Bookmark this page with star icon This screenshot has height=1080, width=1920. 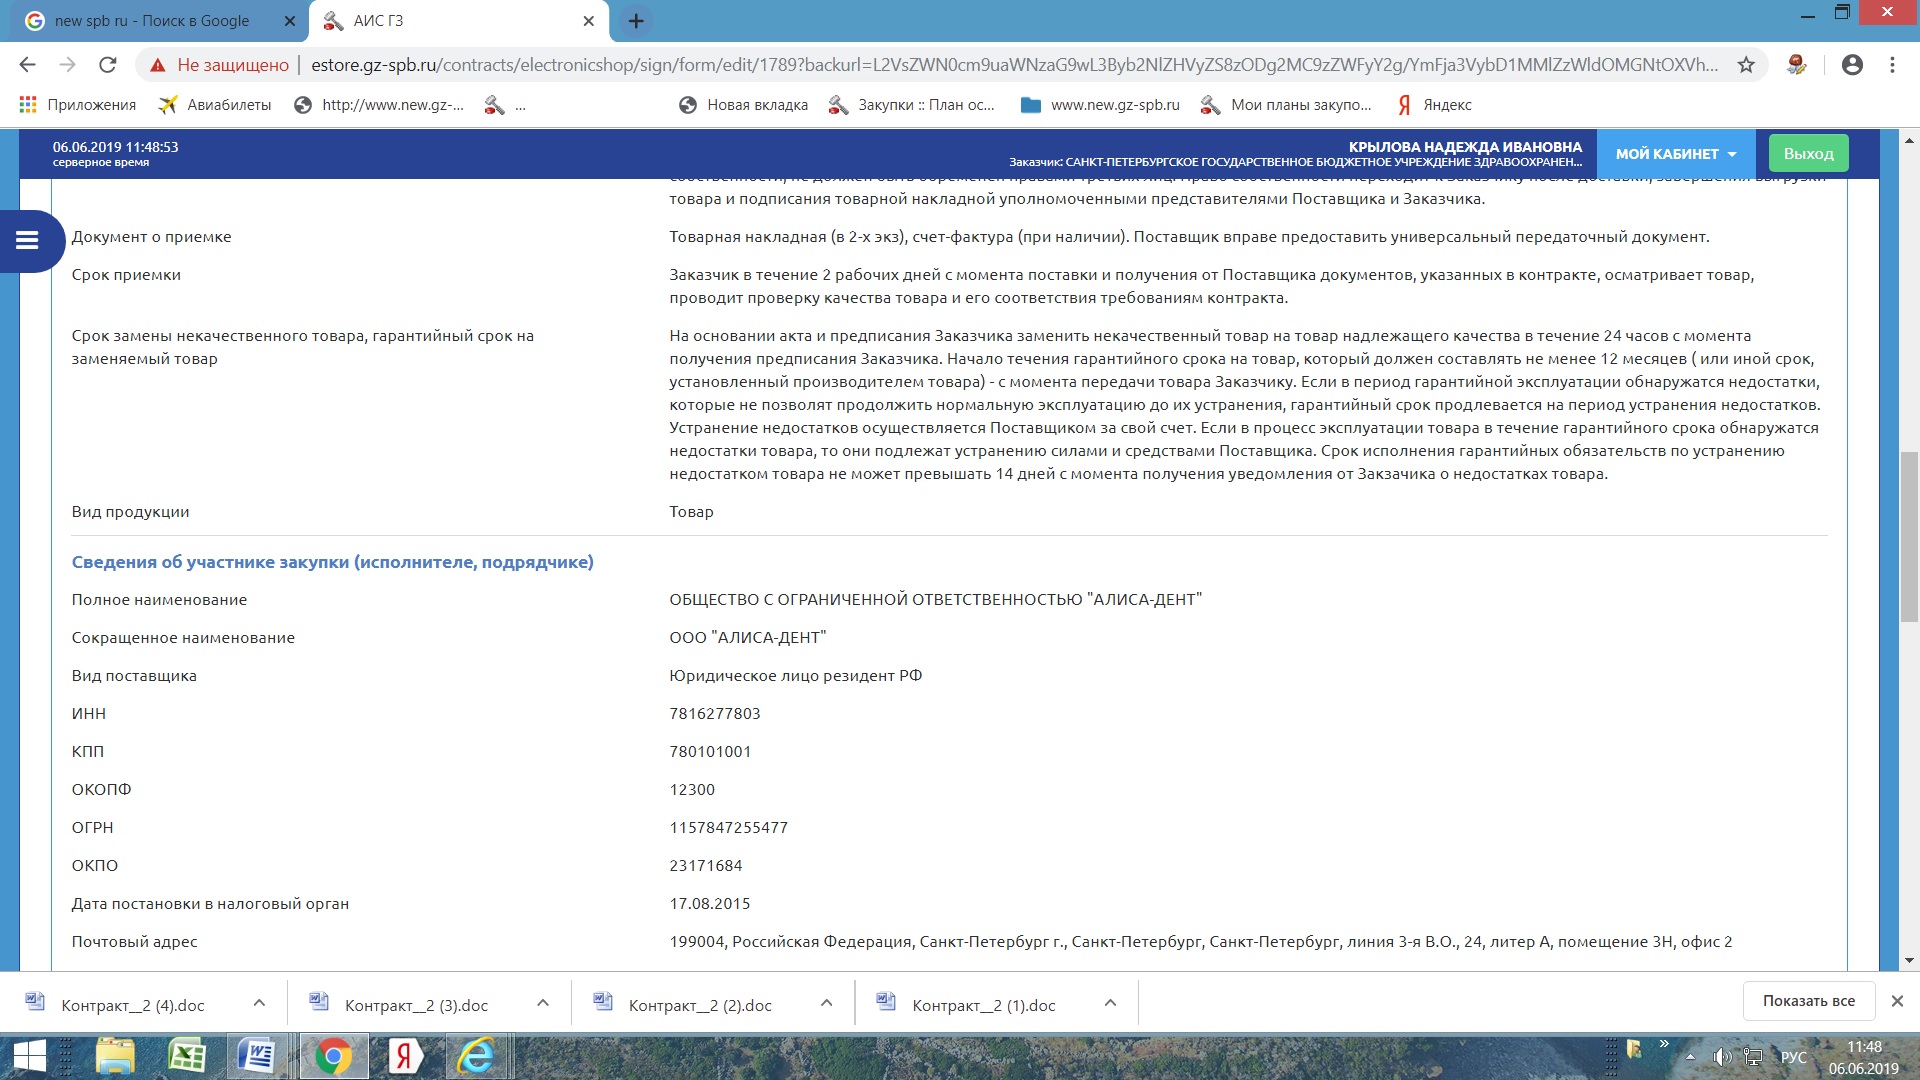(x=1746, y=65)
